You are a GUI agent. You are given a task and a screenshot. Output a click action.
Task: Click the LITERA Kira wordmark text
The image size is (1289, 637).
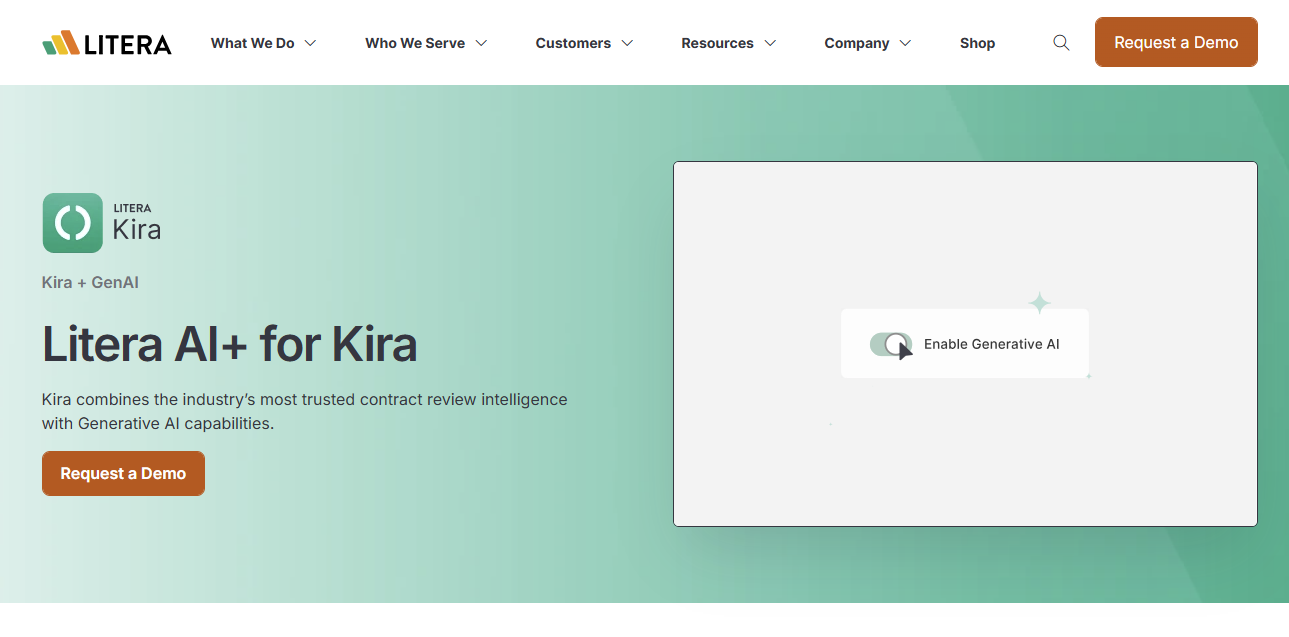pyautogui.click(x=137, y=224)
